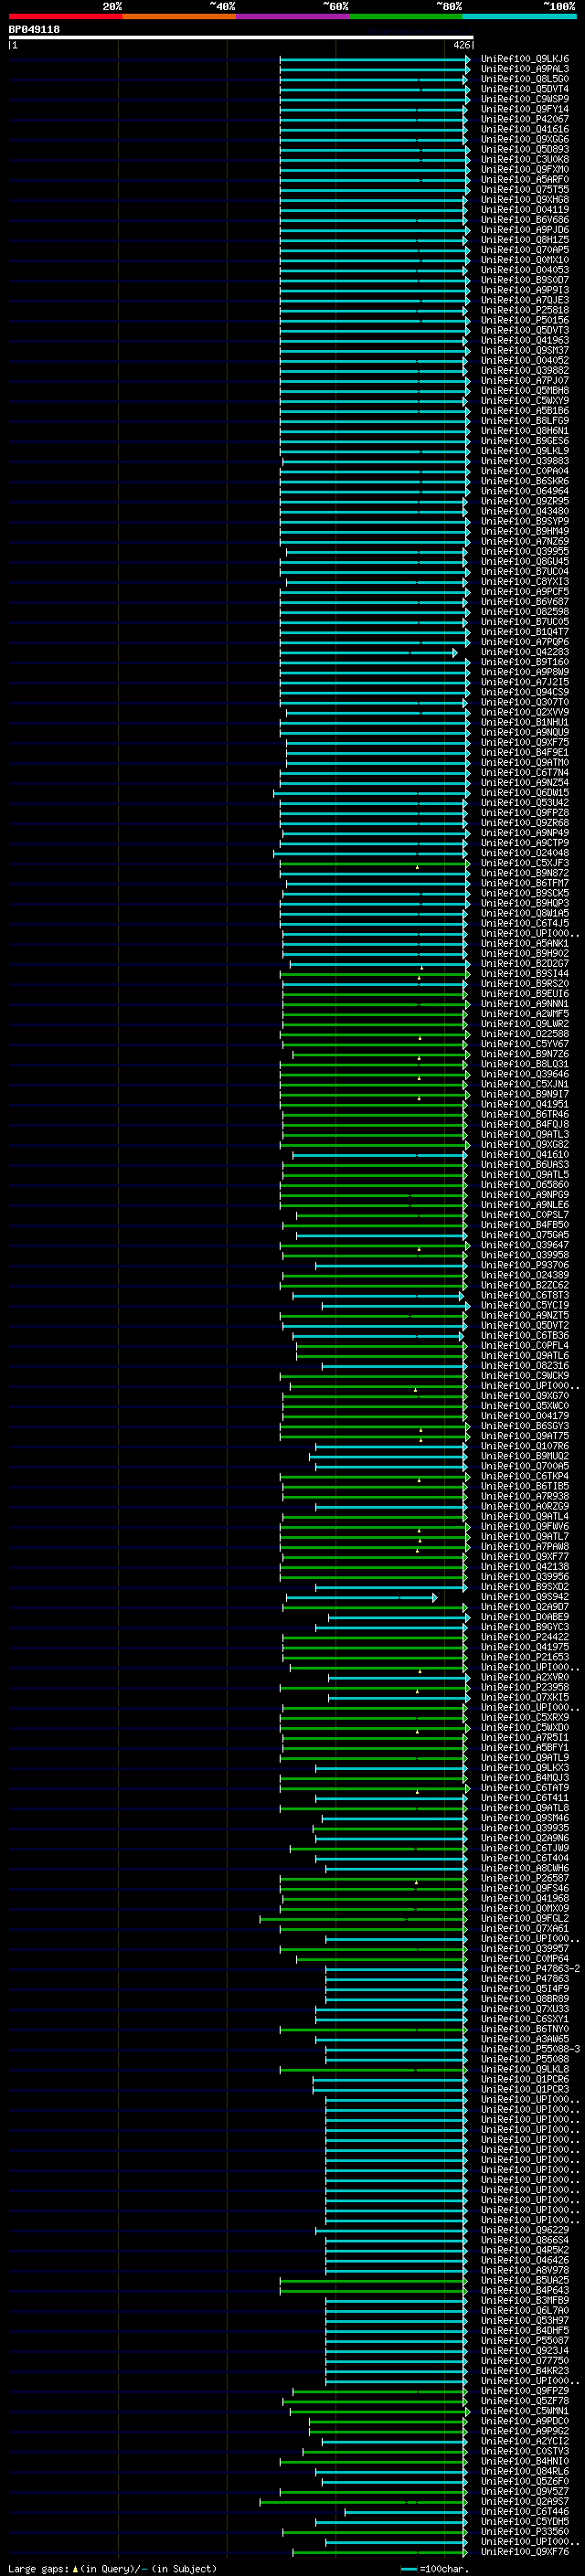585x2576 pixels.
Task: Select the UniRef100_B6V686 label
Action: [525, 220]
